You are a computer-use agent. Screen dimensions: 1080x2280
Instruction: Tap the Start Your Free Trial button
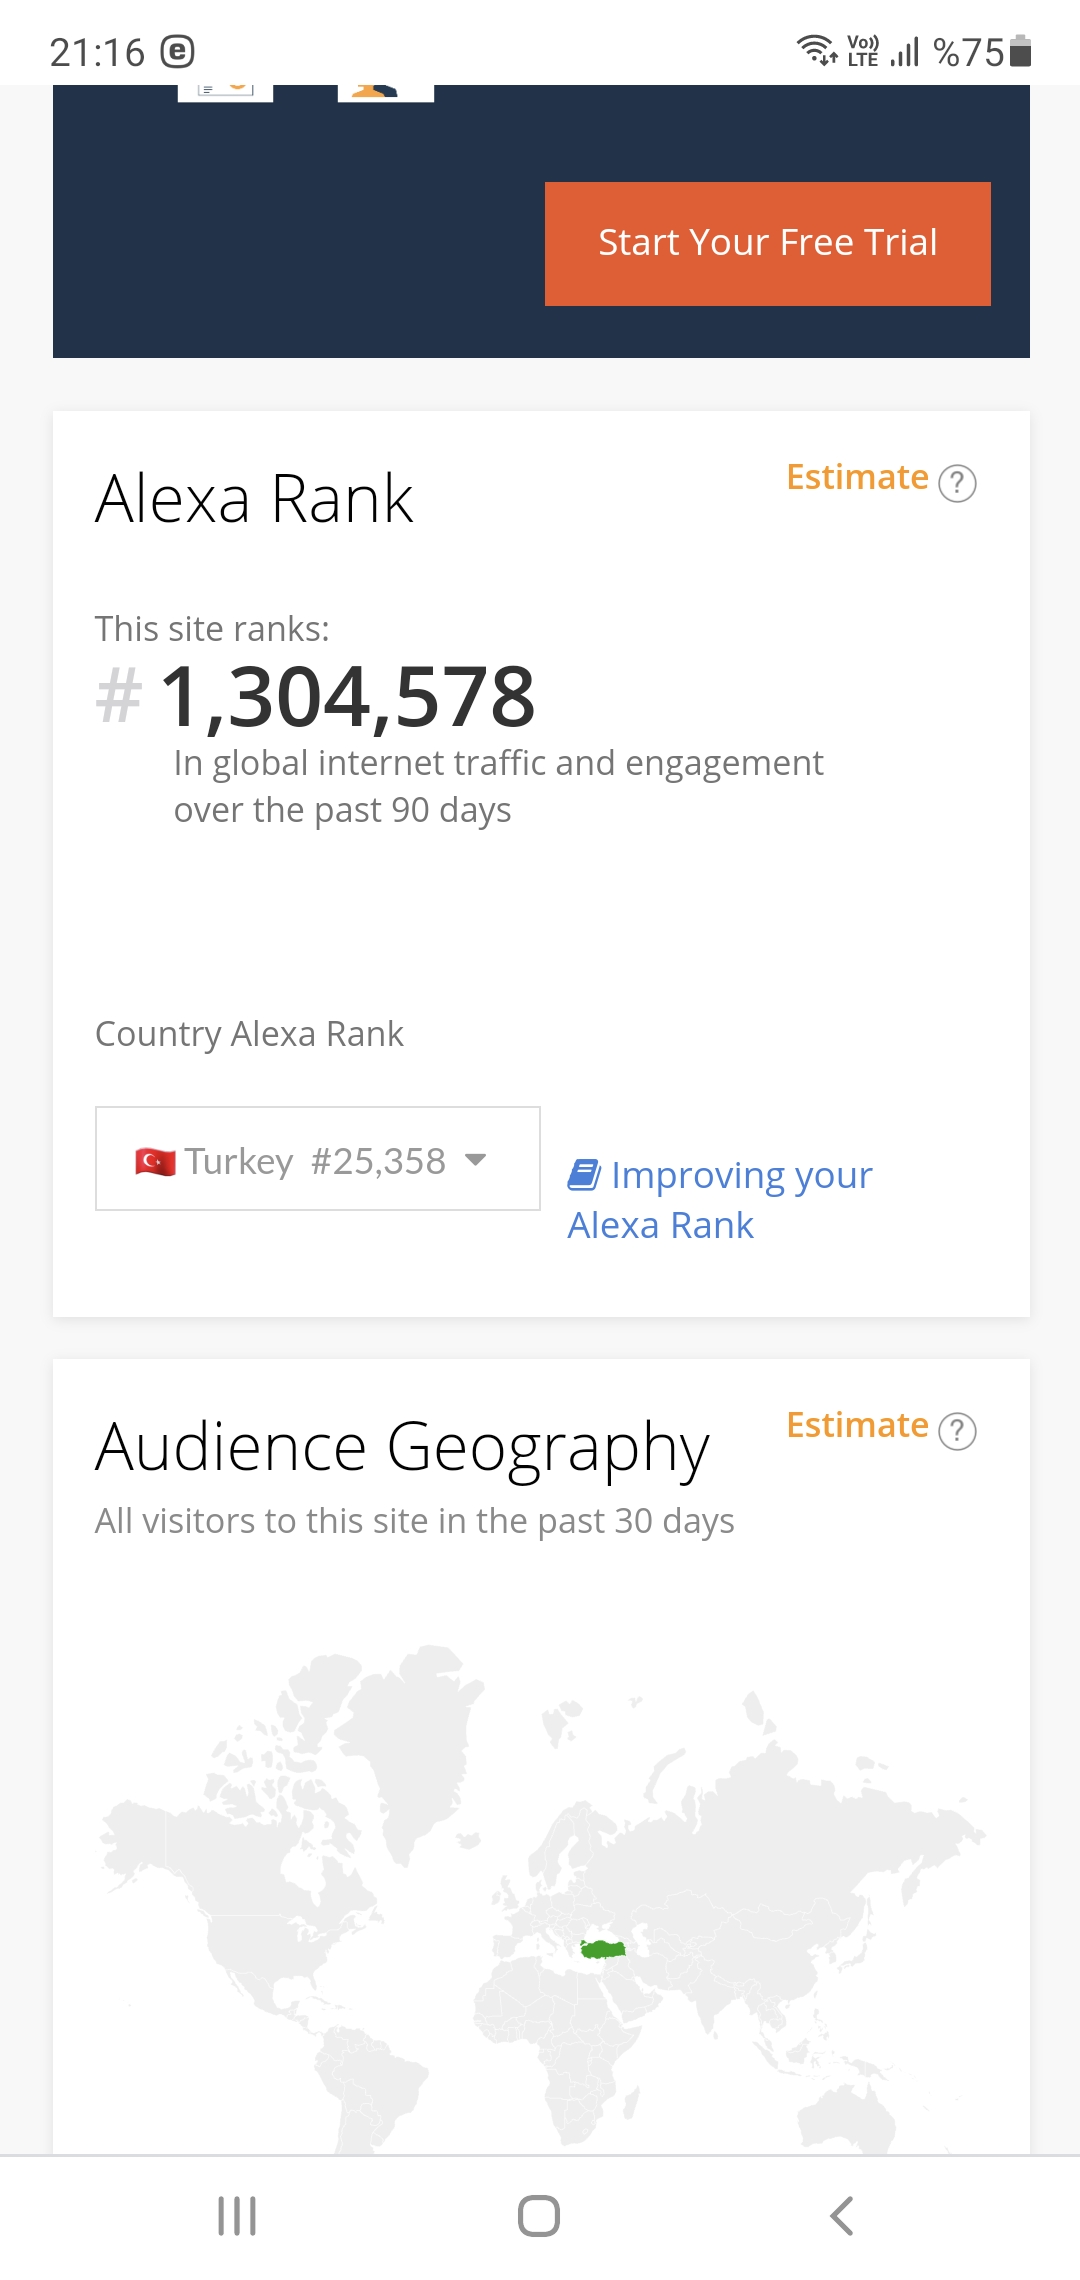pos(767,243)
